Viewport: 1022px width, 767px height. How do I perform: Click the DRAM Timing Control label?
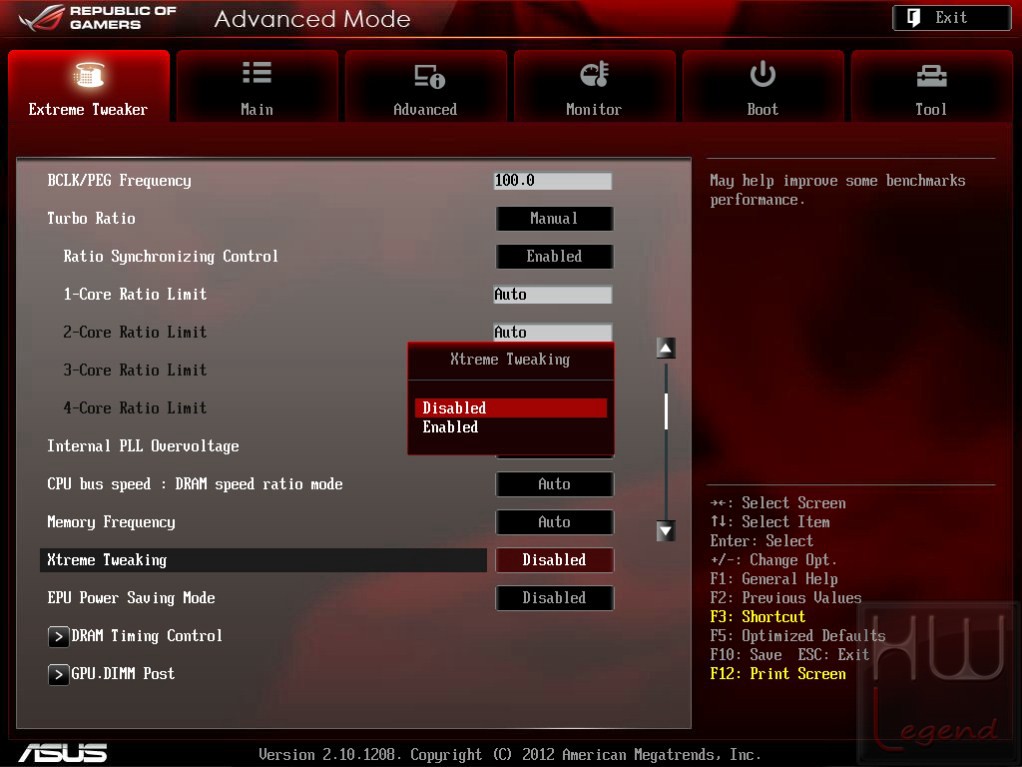tap(147, 636)
